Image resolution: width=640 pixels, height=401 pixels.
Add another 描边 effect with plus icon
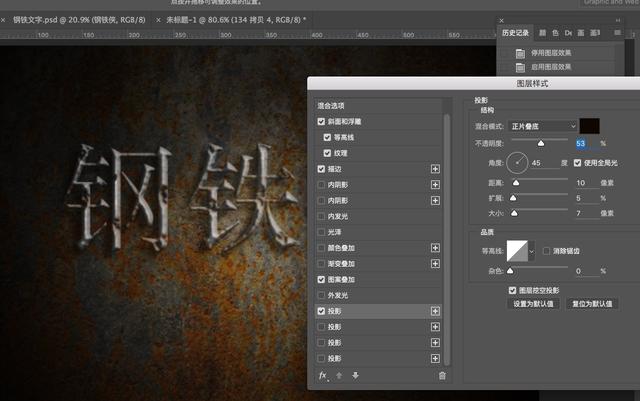click(435, 169)
